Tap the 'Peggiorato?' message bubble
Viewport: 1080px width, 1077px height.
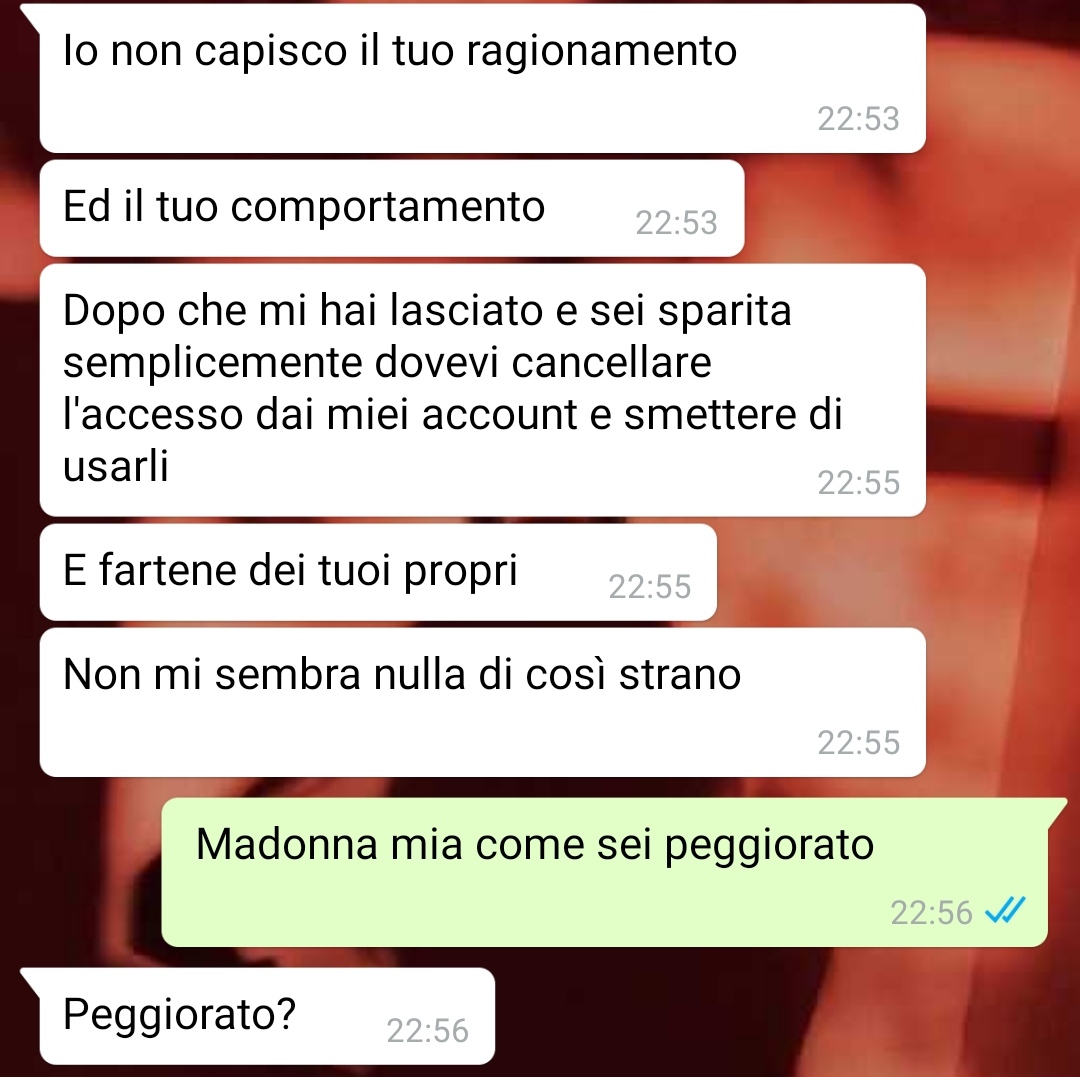click(267, 1016)
